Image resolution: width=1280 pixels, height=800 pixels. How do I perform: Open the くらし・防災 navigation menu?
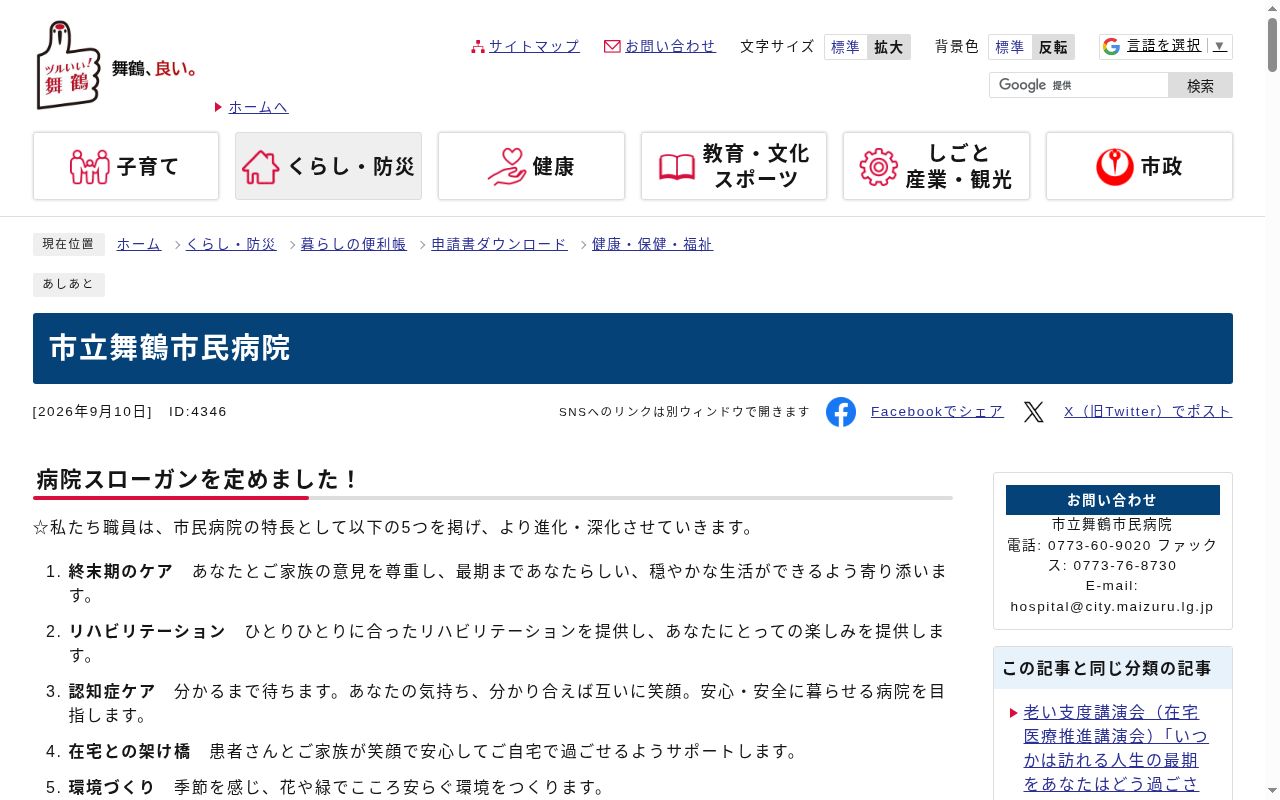click(x=328, y=166)
